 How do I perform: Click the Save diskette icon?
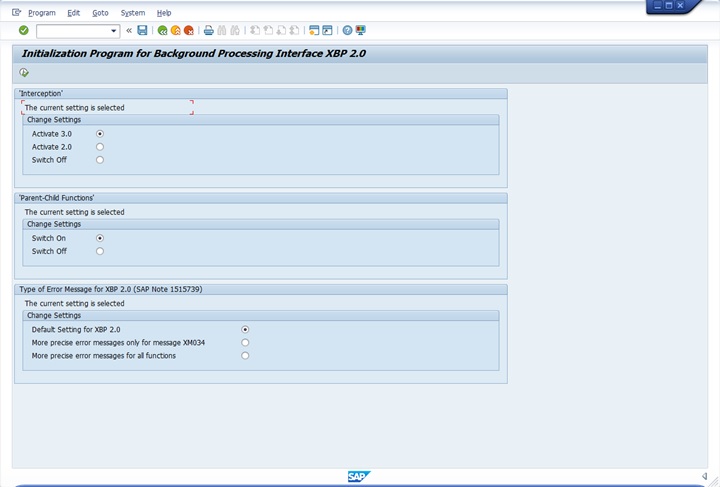click(x=142, y=30)
